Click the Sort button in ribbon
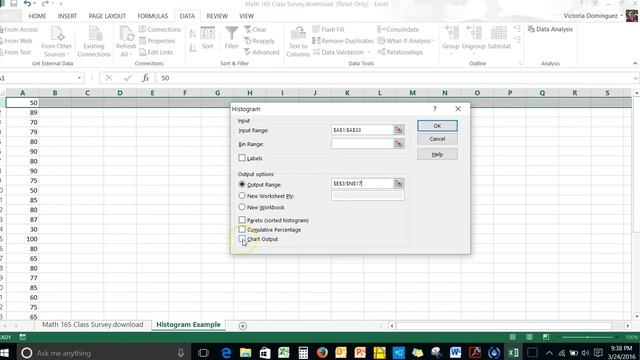Viewport: 640px width, 360px height. pyautogui.click(x=207, y=38)
